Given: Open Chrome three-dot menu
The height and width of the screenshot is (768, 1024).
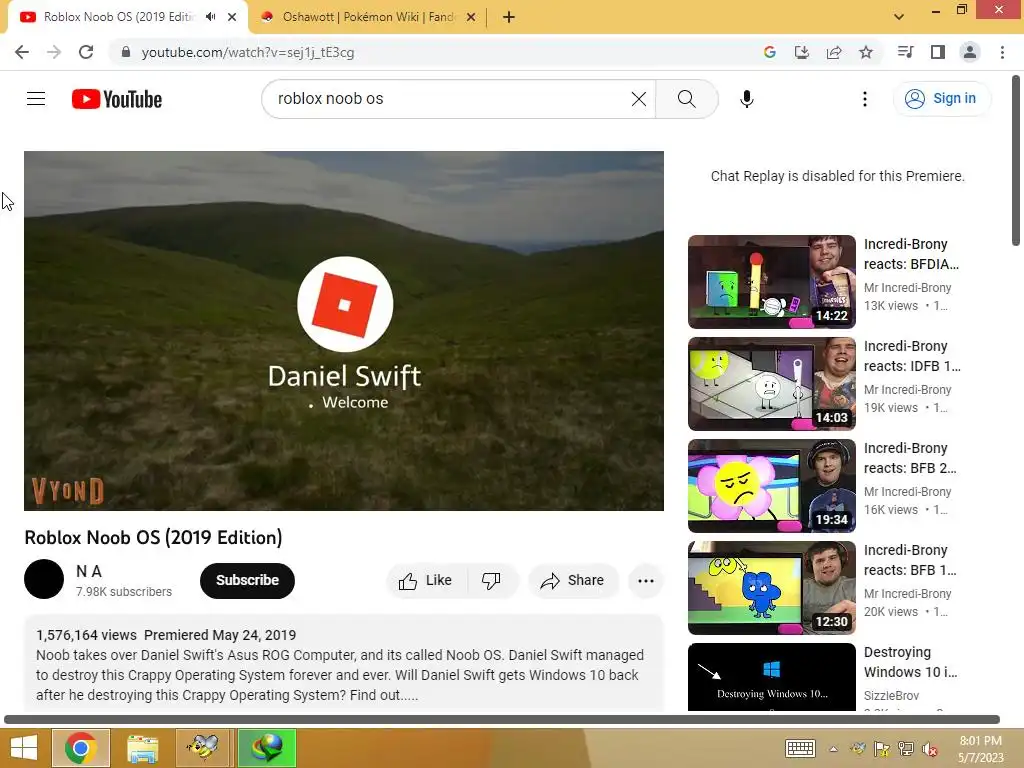Looking at the screenshot, I should click(x=1002, y=52).
